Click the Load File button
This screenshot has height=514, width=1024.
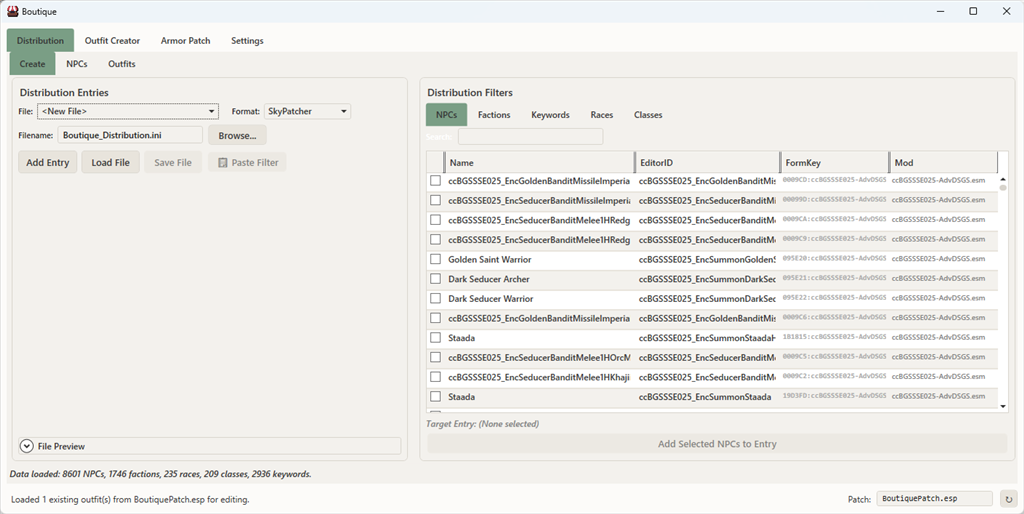click(x=110, y=162)
